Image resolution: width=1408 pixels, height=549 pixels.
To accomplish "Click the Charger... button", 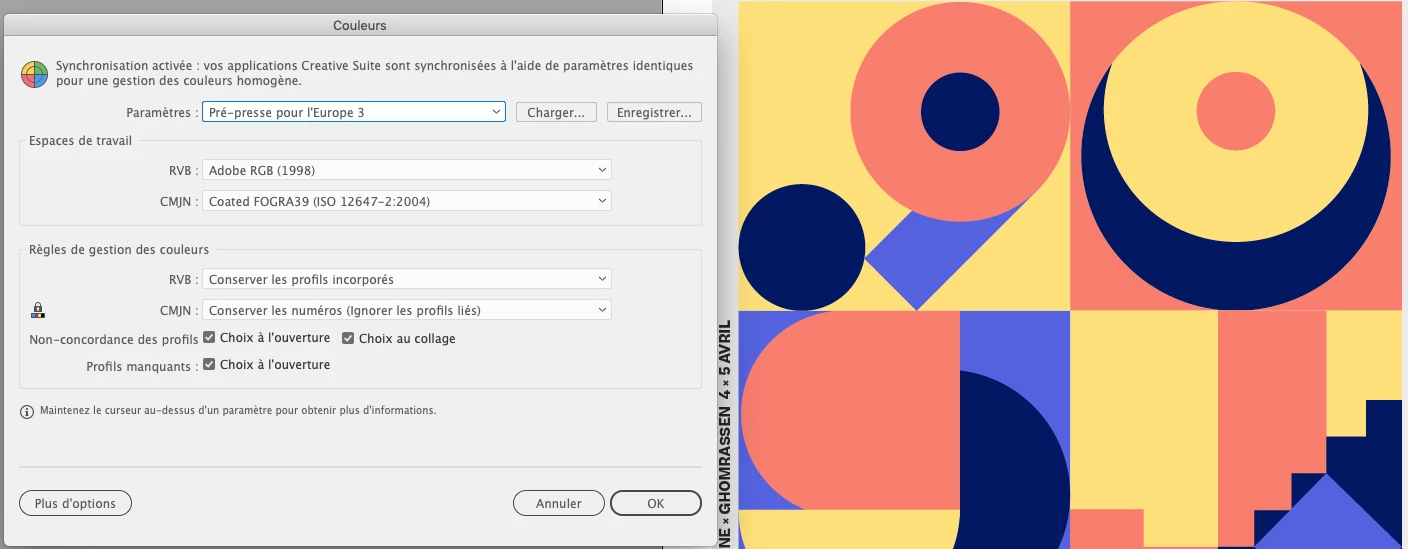I will [x=556, y=112].
